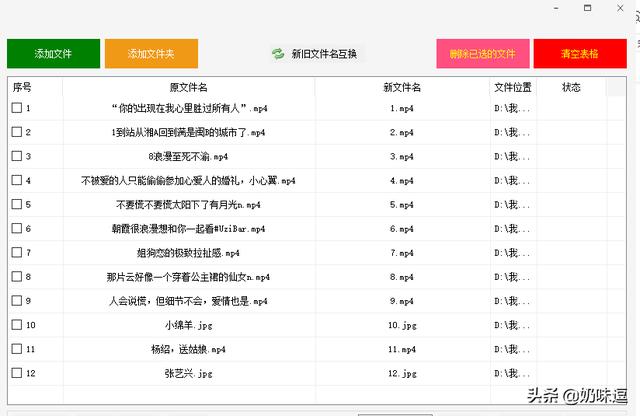The image size is (640, 416).
Task: Click the 序号 column header
Action: point(35,87)
